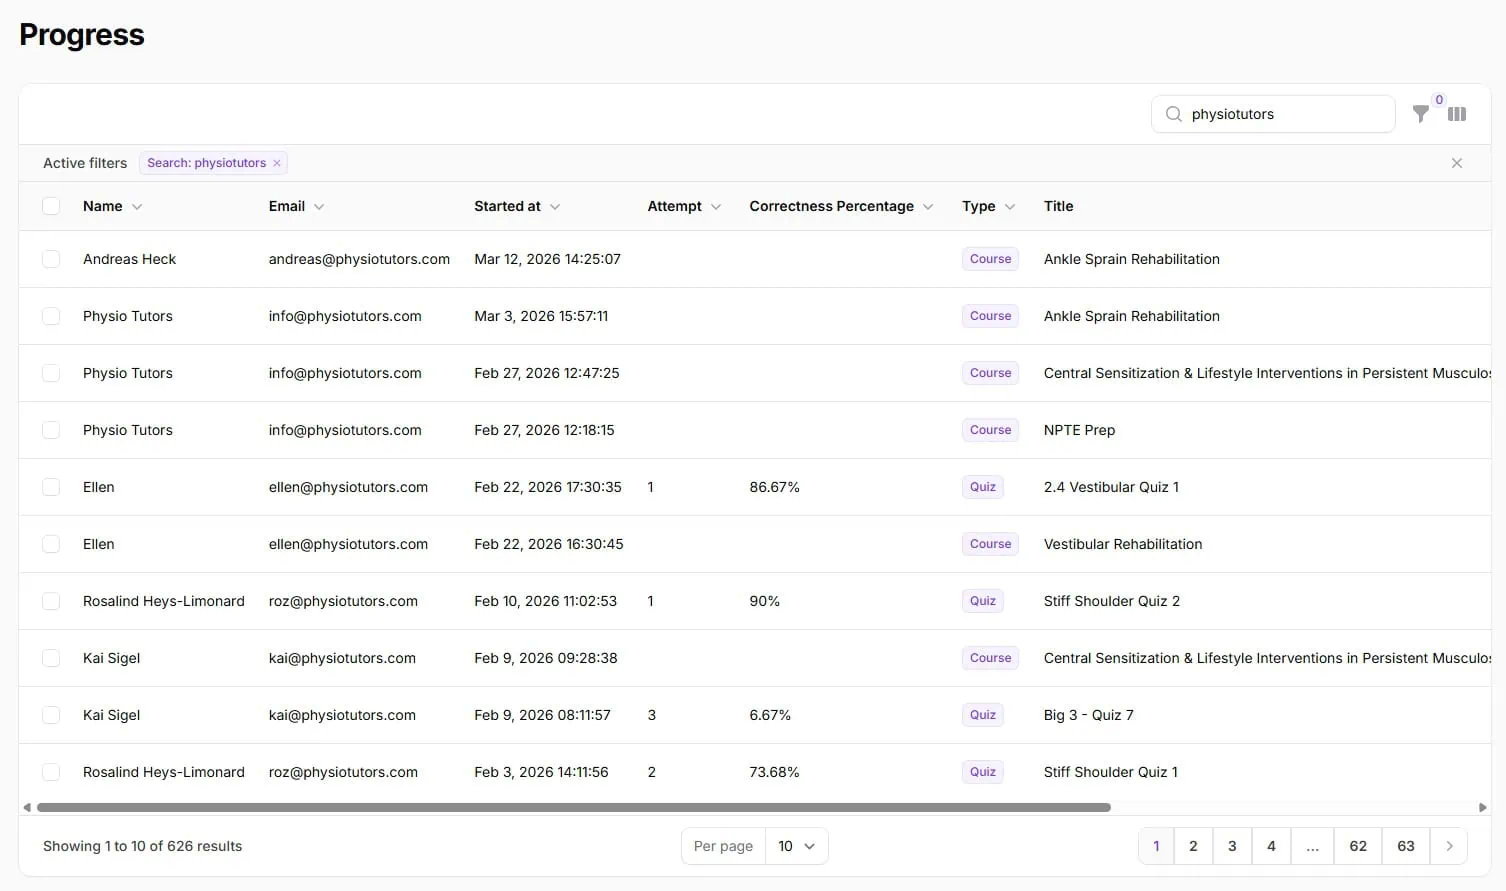Open the Per page dropdown
The width and height of the screenshot is (1506, 891).
click(796, 846)
